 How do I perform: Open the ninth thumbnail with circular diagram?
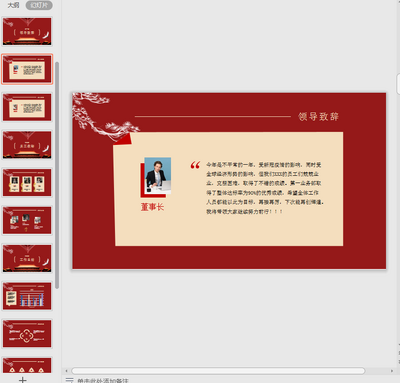27,334
